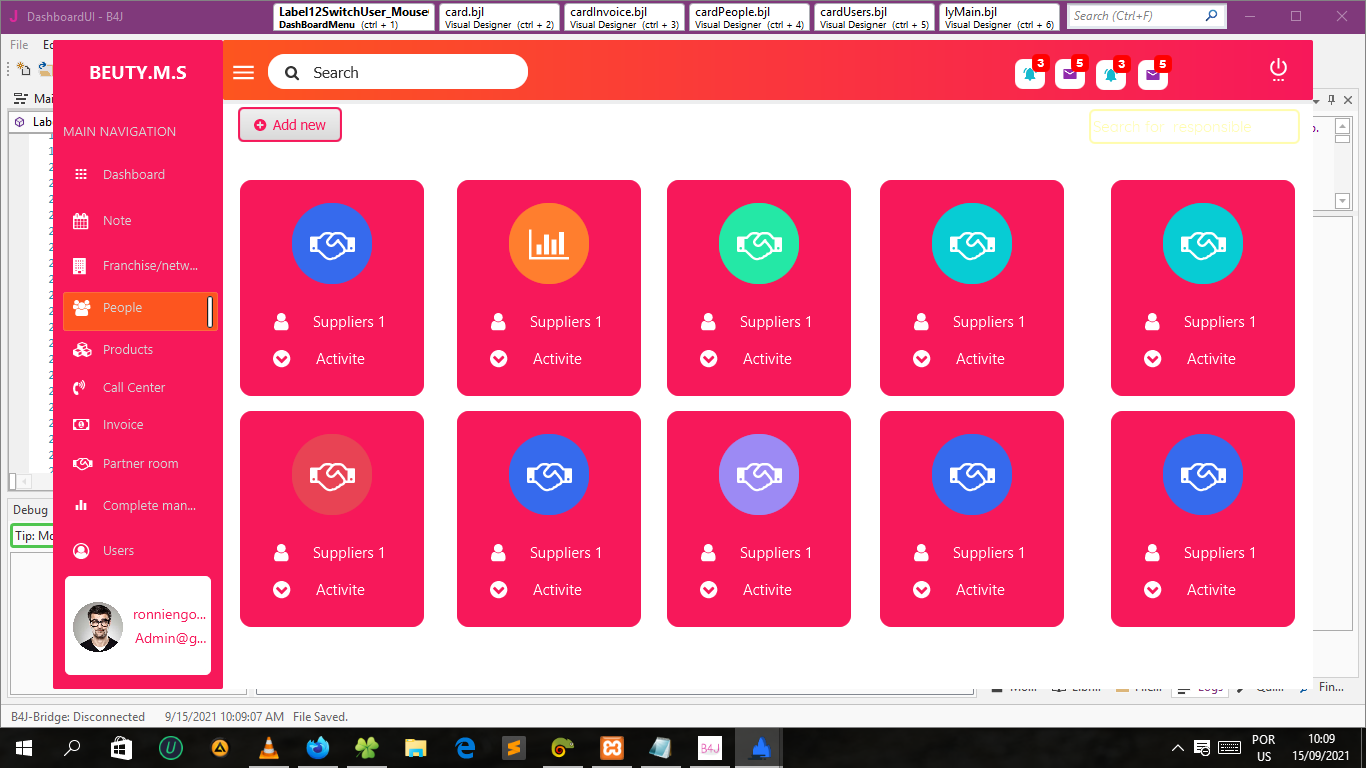
Task: Click Suppliers 1 in purple handshake card
Action: 776,553
